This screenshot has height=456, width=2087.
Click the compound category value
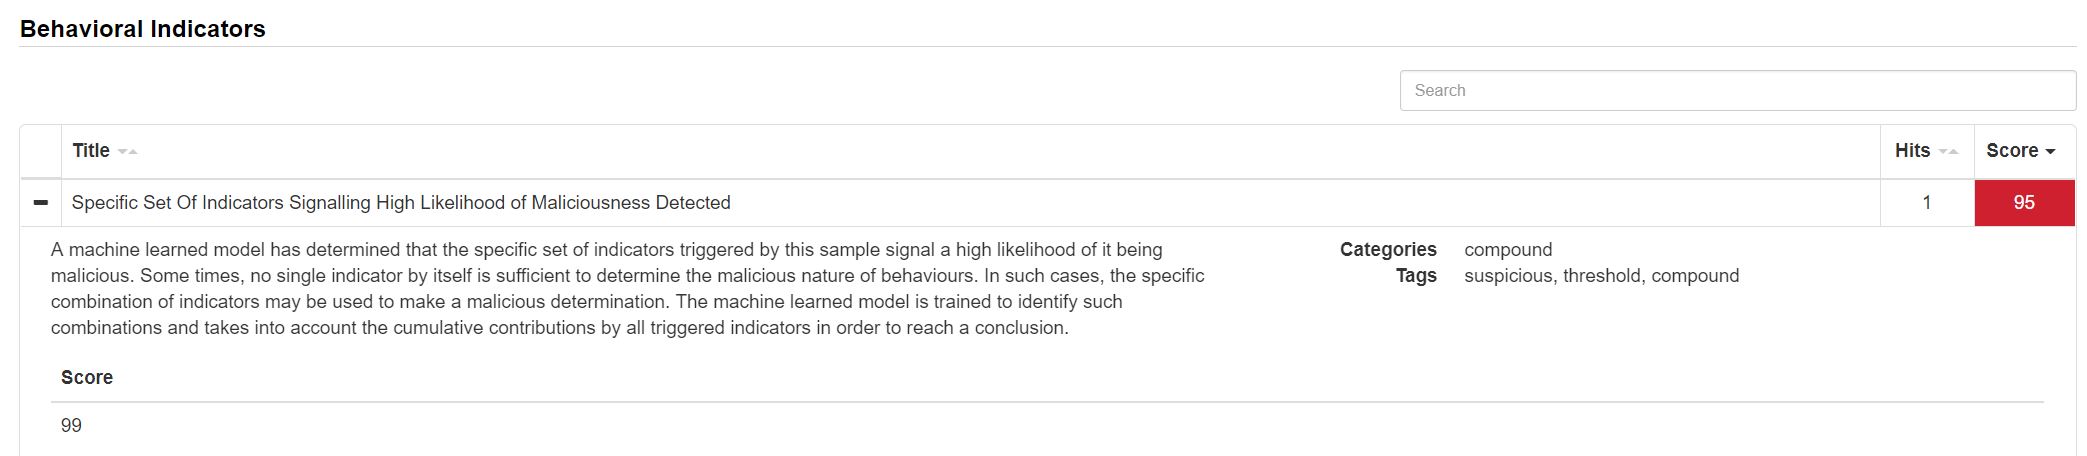point(1508,250)
